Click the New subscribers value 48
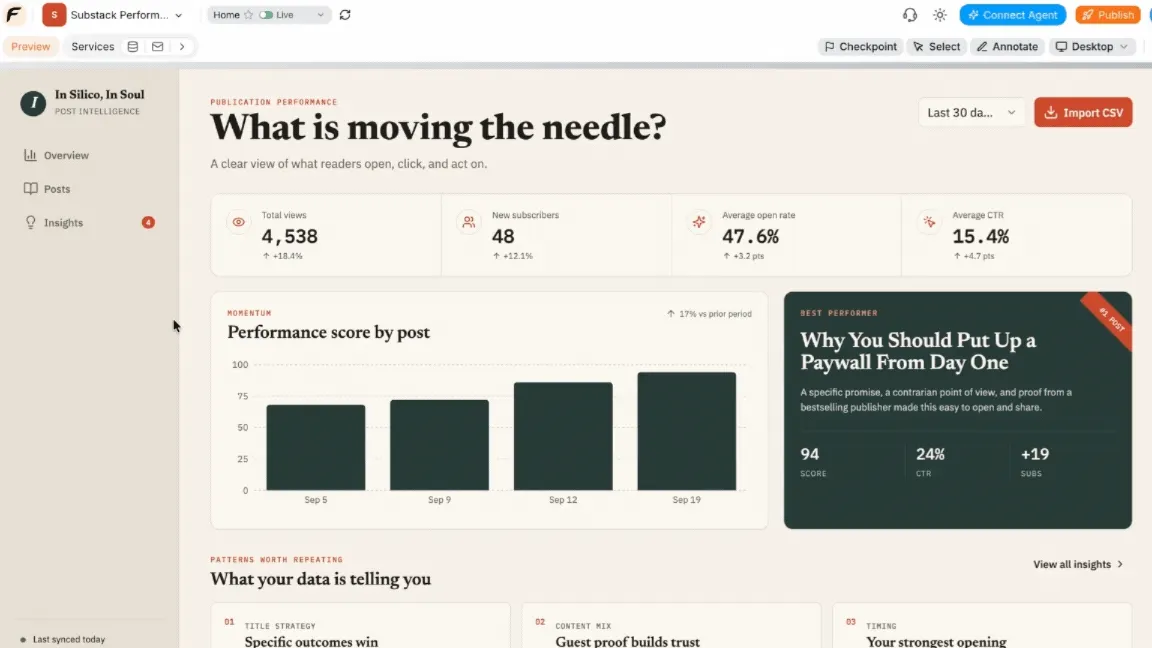This screenshot has width=1152, height=648. pyautogui.click(x=503, y=237)
